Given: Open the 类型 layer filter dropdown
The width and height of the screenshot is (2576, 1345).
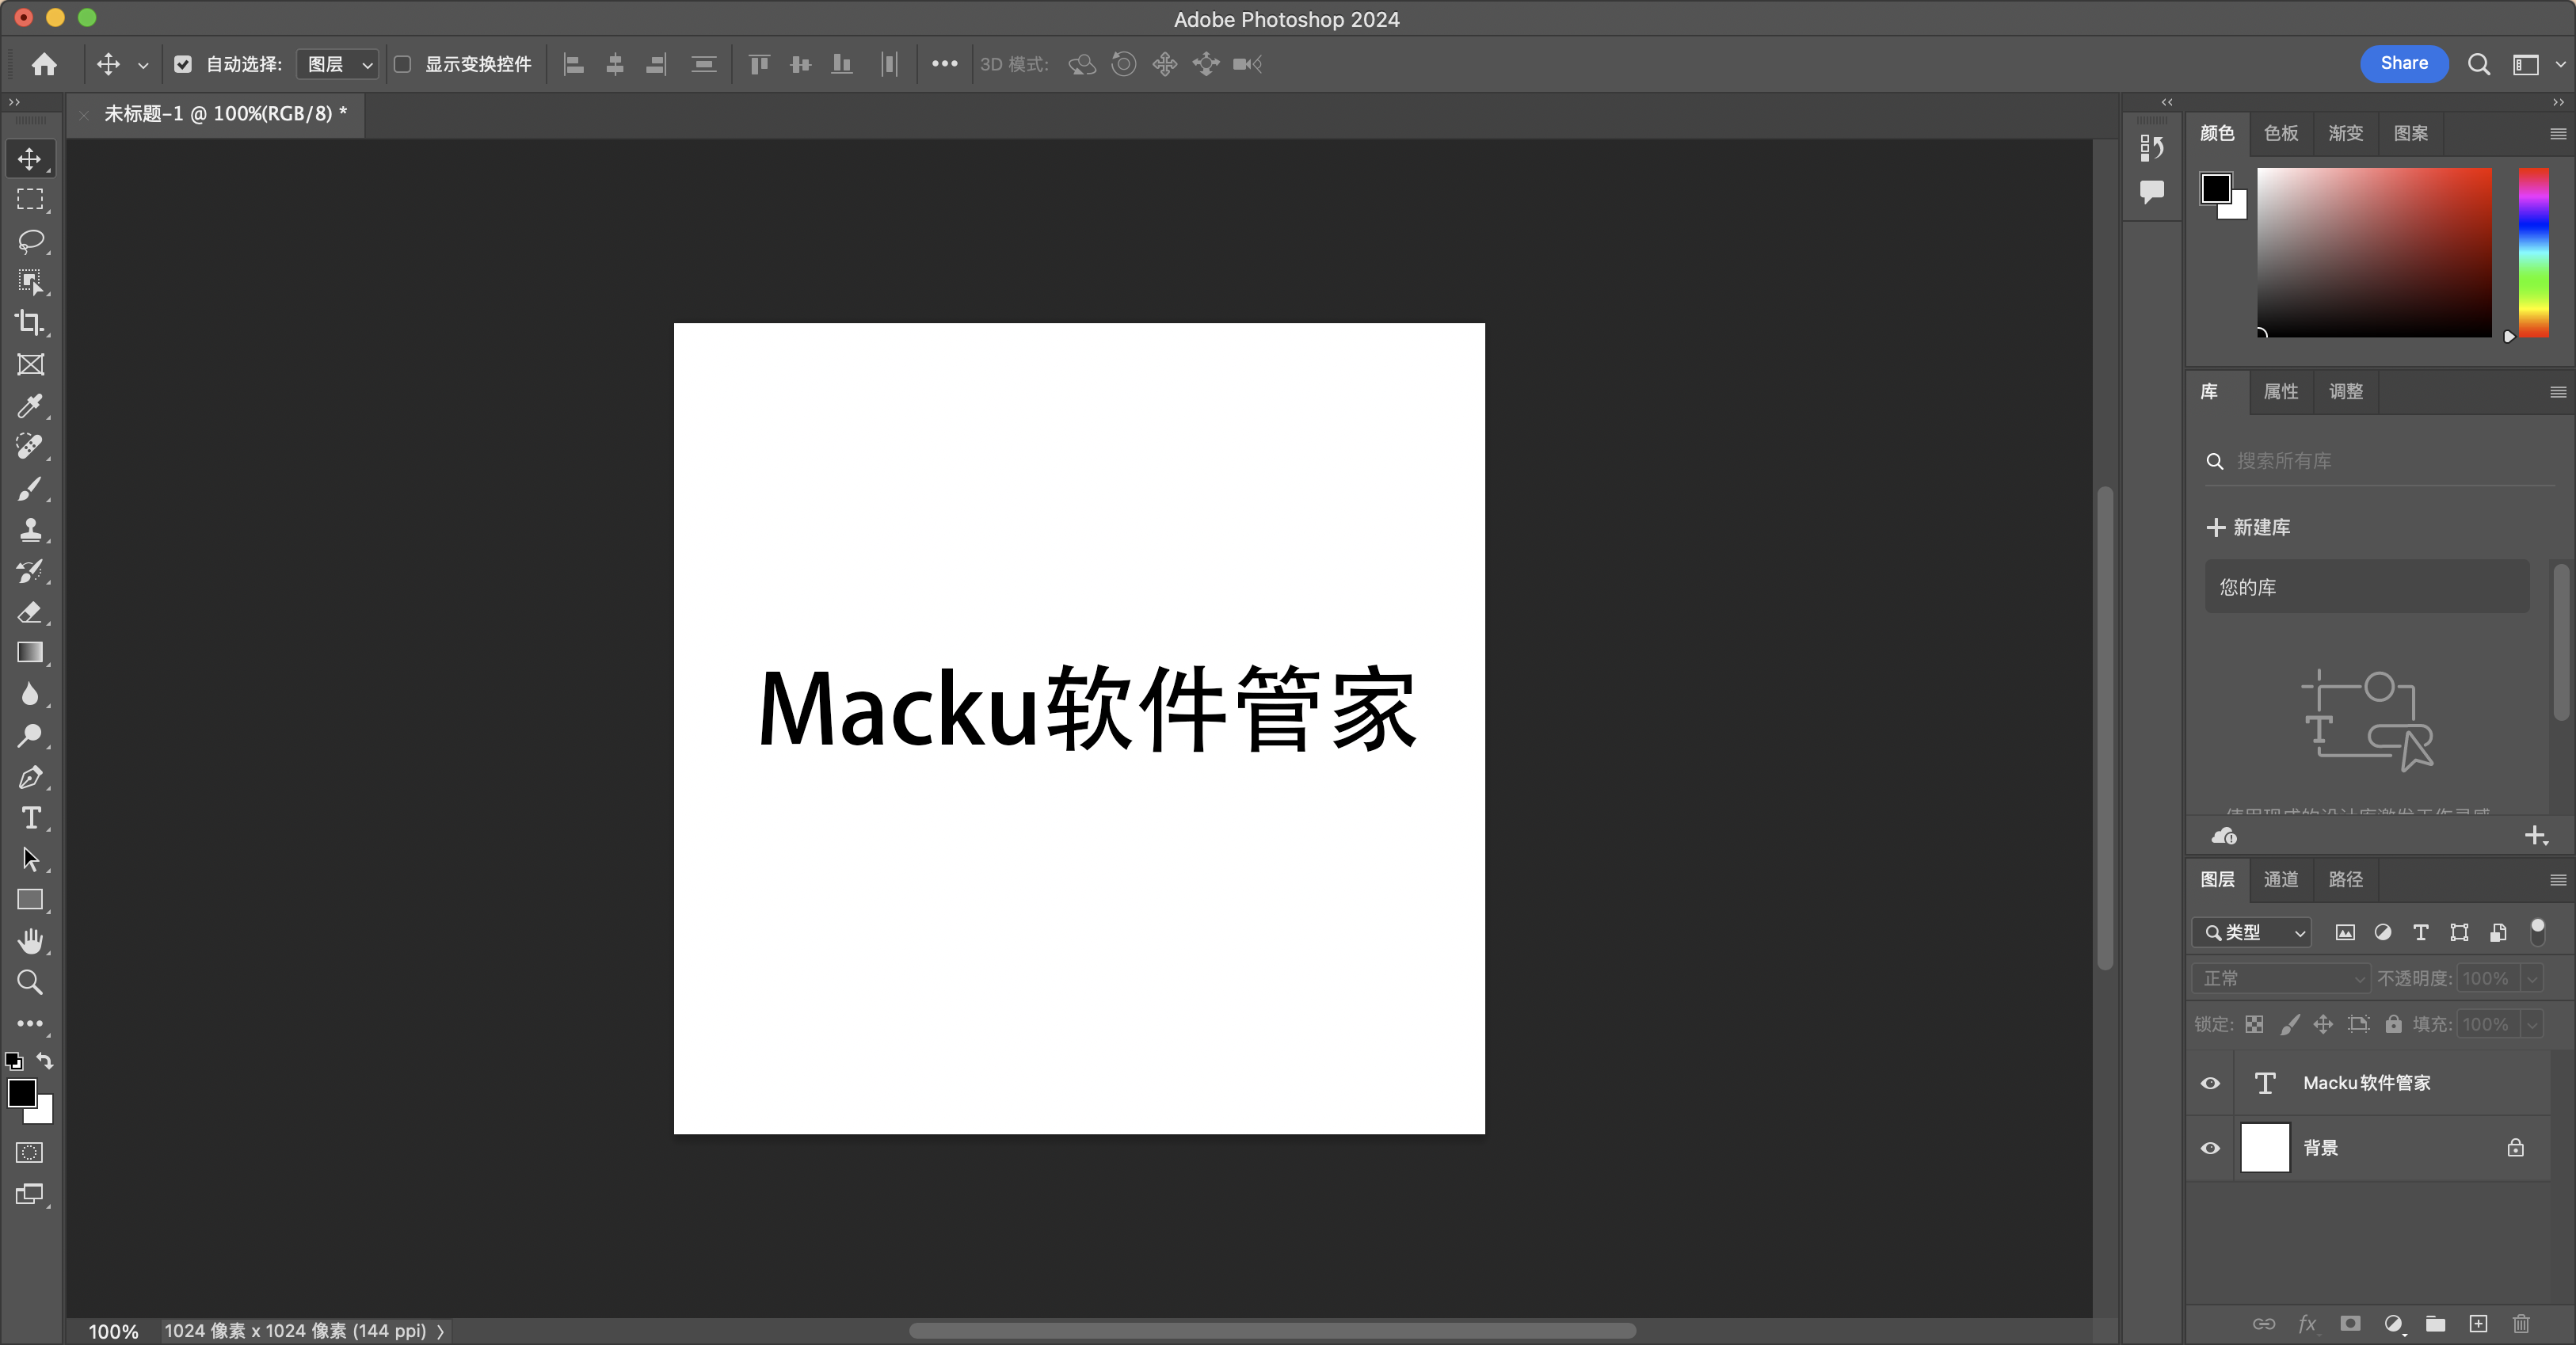Looking at the screenshot, I should [2252, 932].
